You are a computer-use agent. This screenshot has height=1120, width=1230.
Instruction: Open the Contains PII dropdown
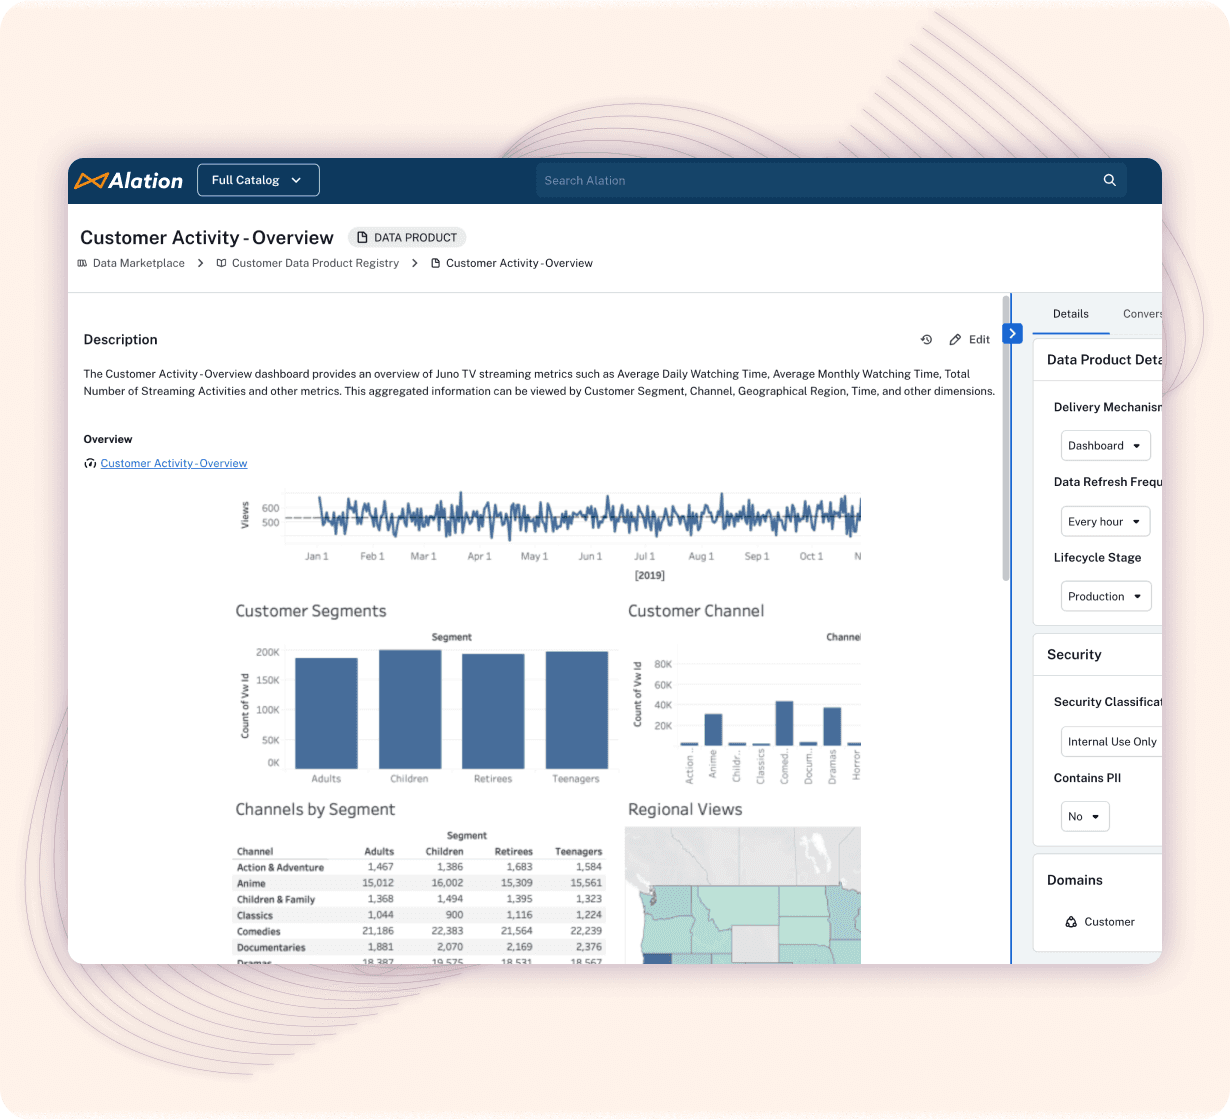[x=1085, y=816]
